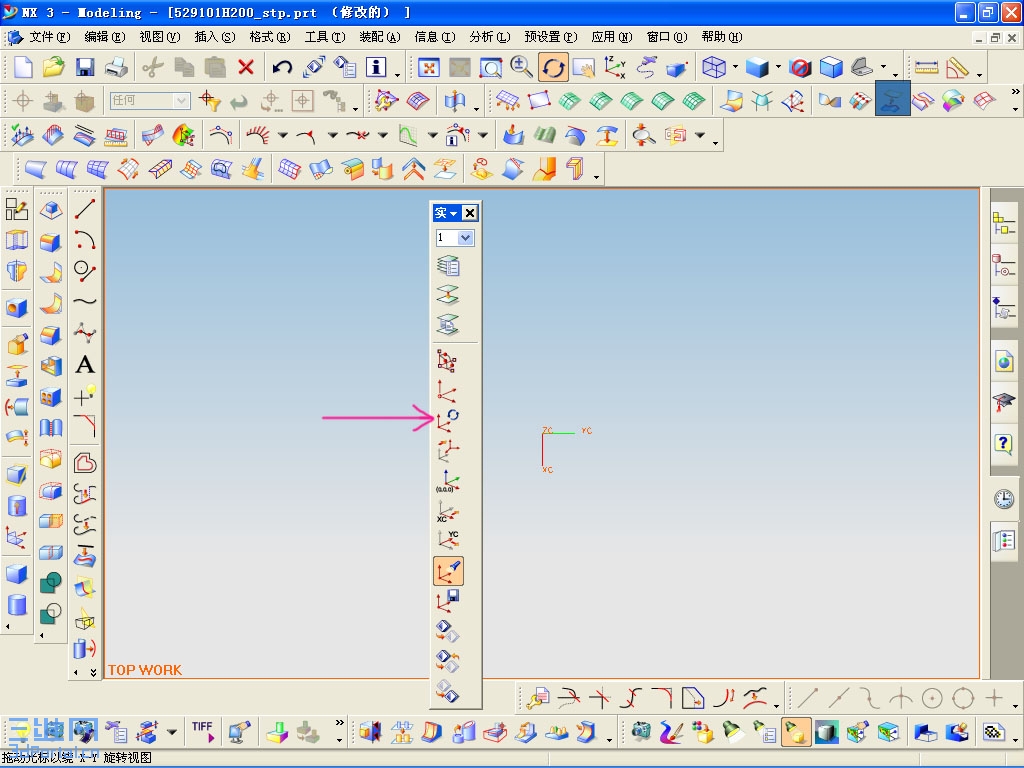This screenshot has height=768, width=1024.
Task: Click Change YC Direction icon
Action: click(x=448, y=540)
